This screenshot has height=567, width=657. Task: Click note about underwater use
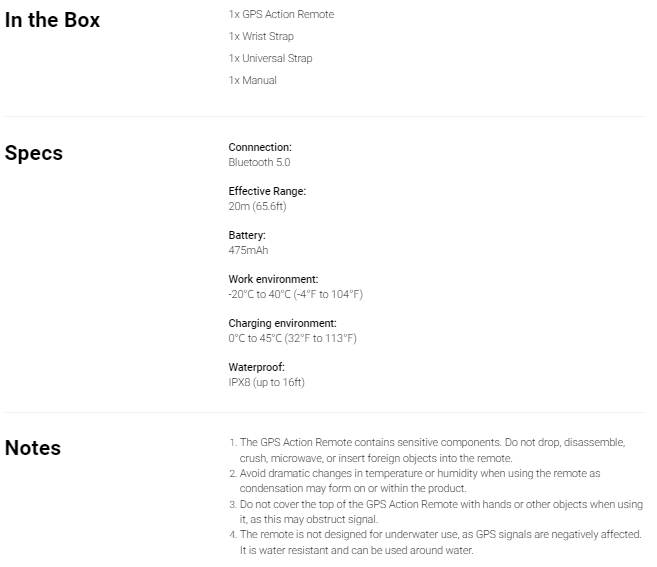435,542
